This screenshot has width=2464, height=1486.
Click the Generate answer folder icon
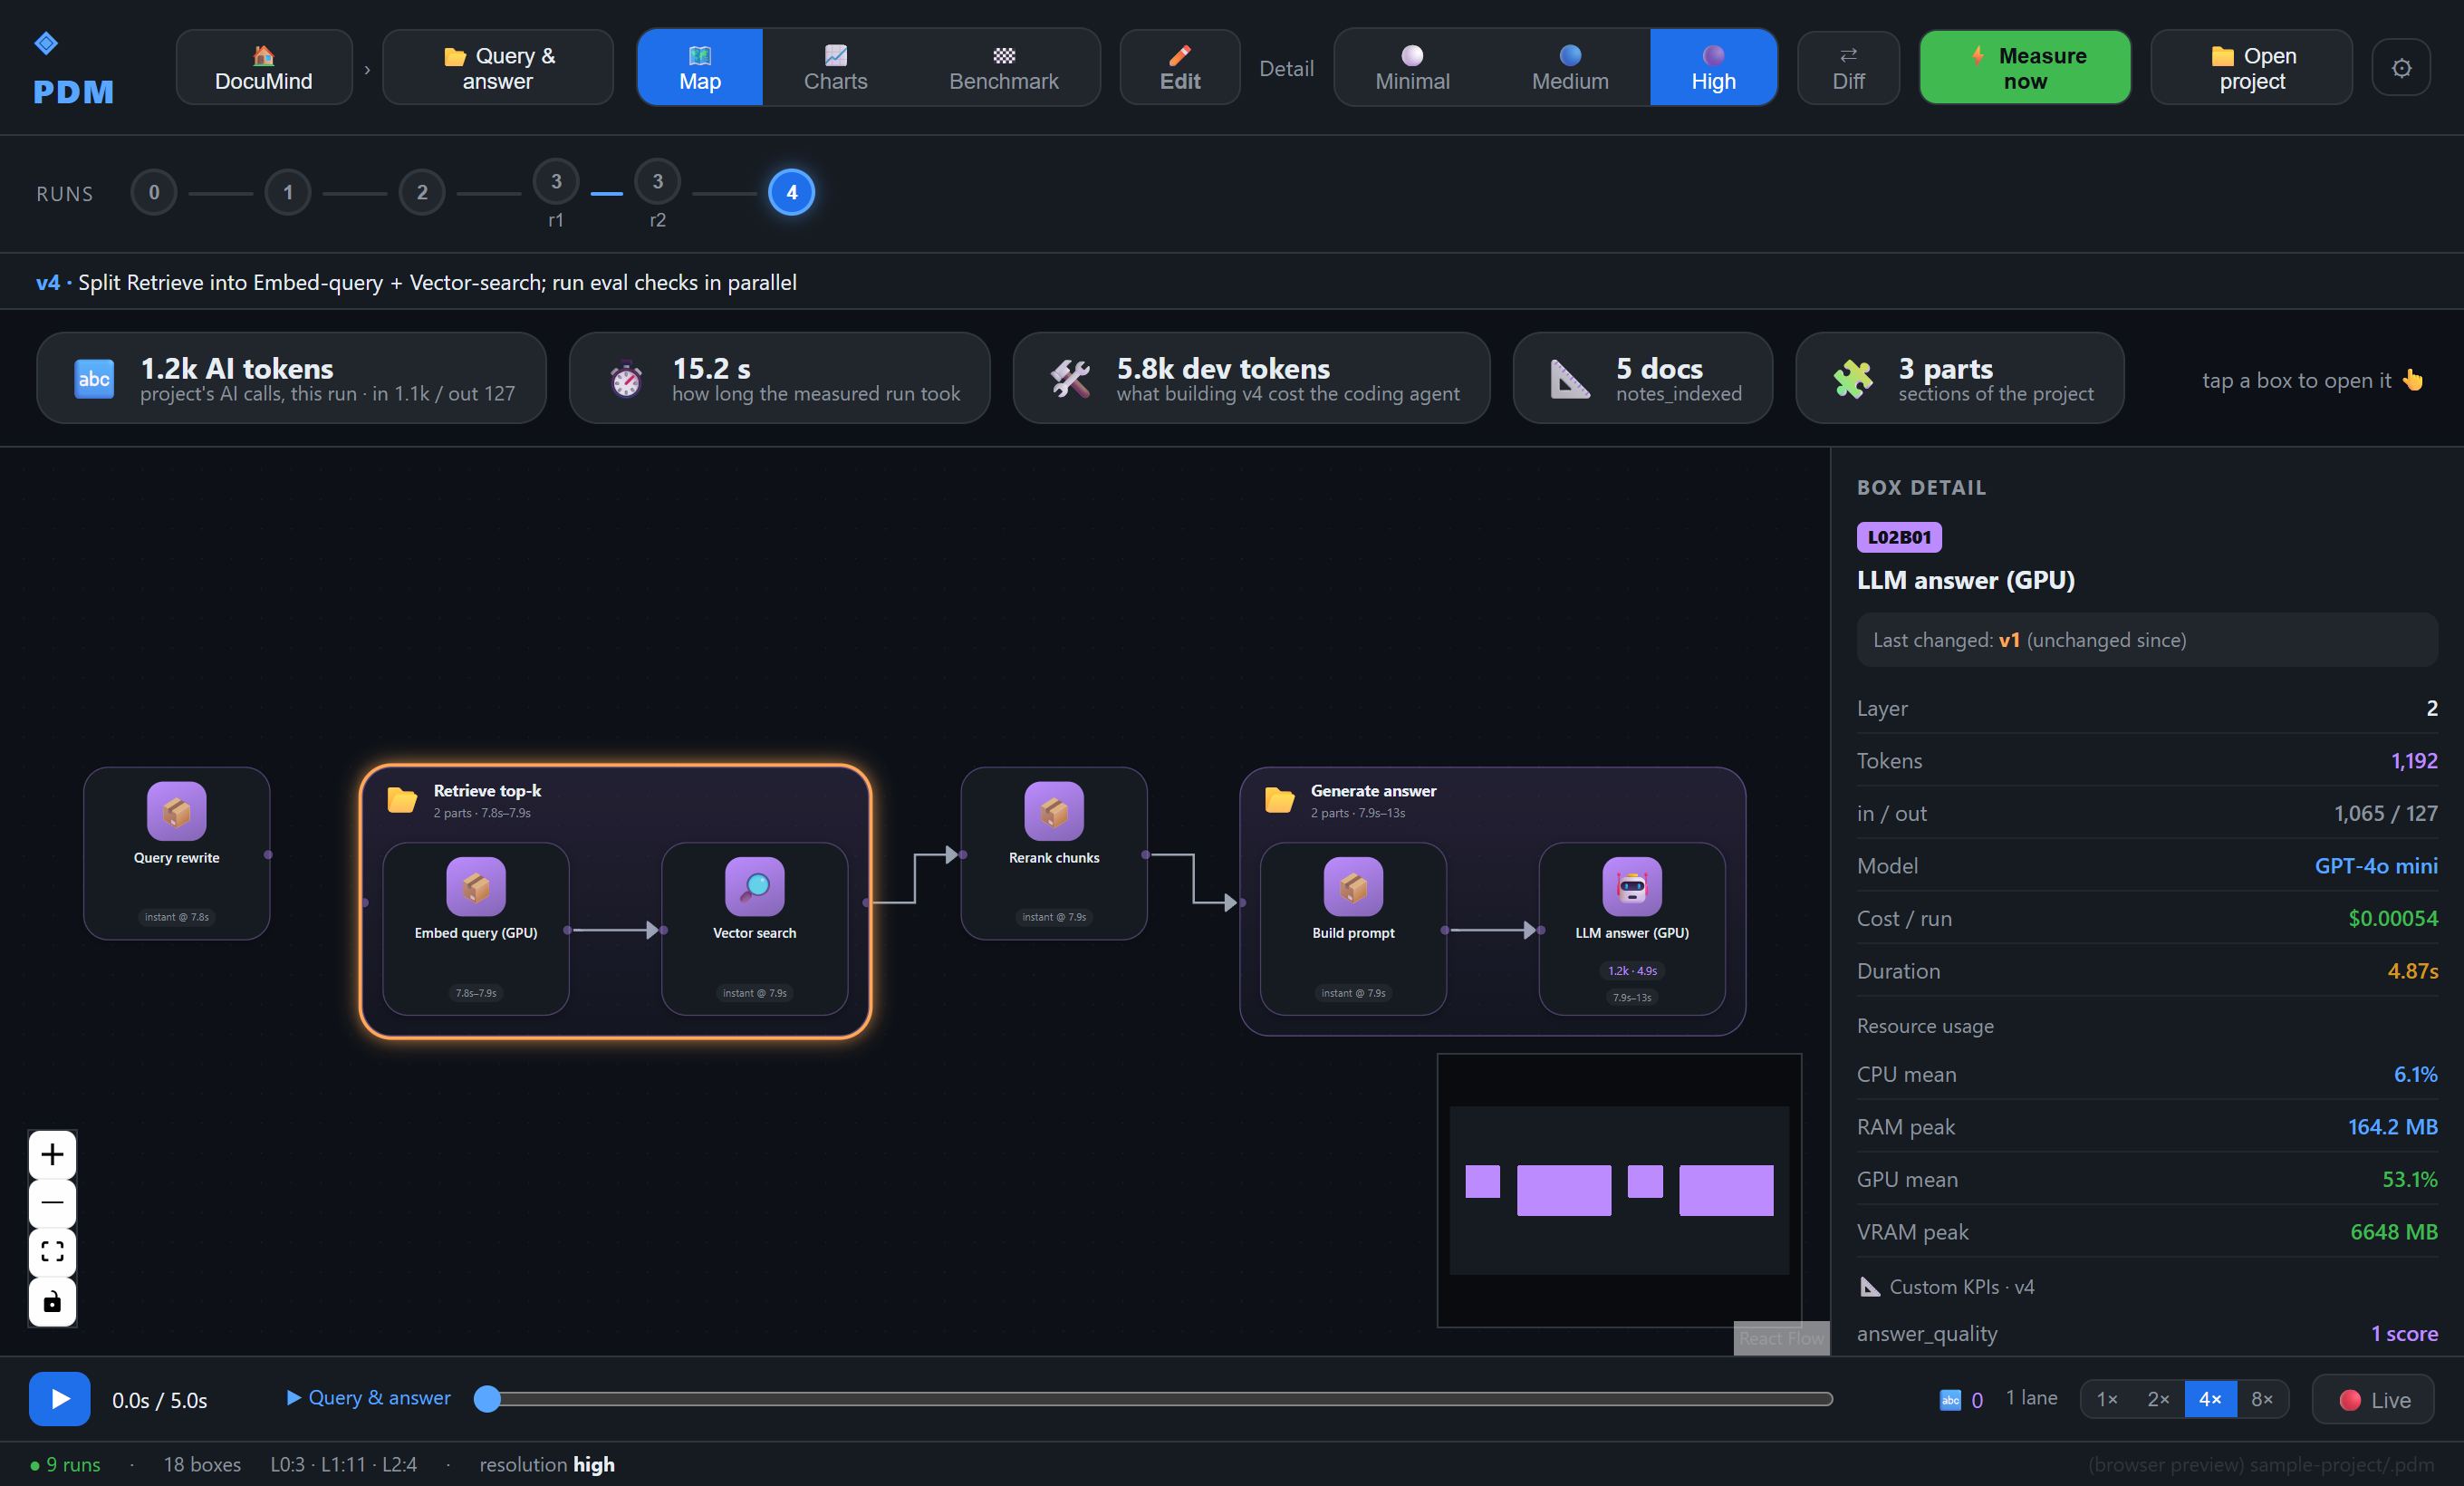tap(1280, 800)
